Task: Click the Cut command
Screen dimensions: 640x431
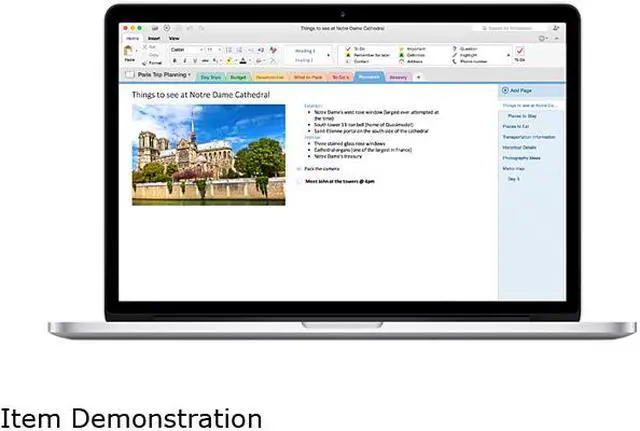Action: click(151, 47)
